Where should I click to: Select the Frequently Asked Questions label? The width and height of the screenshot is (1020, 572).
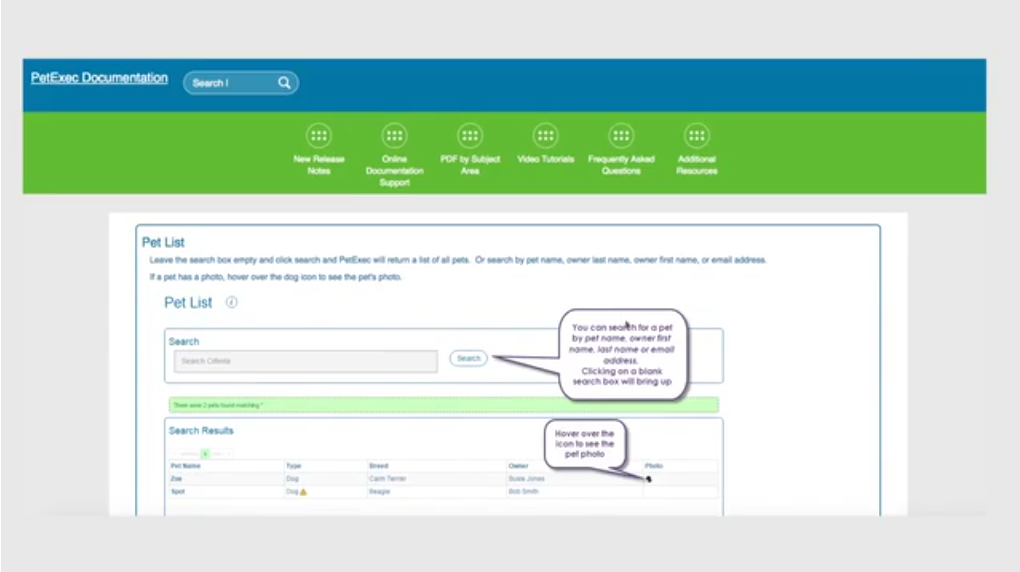click(621, 165)
